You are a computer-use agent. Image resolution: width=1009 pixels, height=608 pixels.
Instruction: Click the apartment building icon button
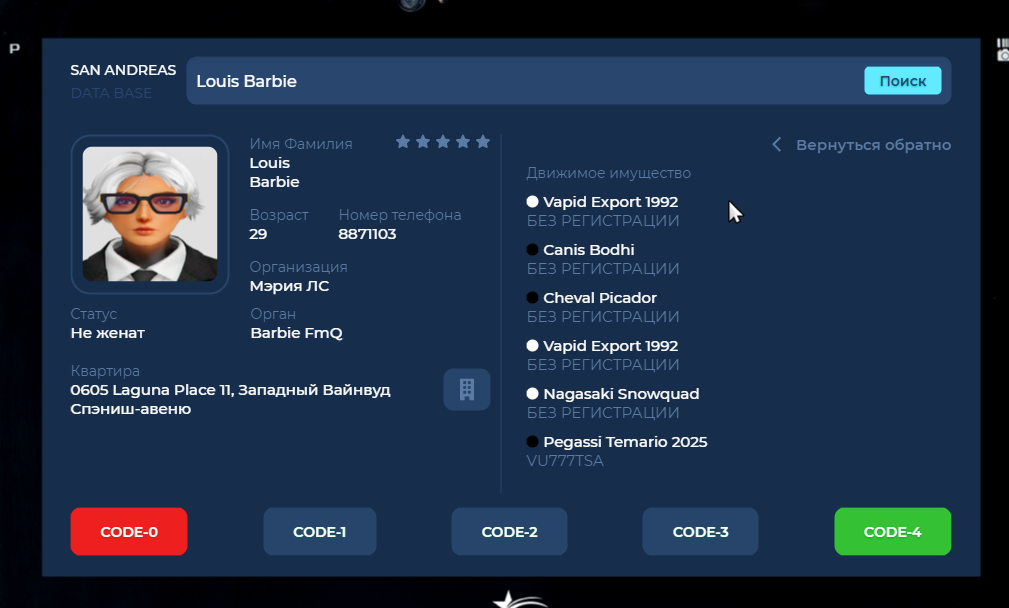[466, 389]
